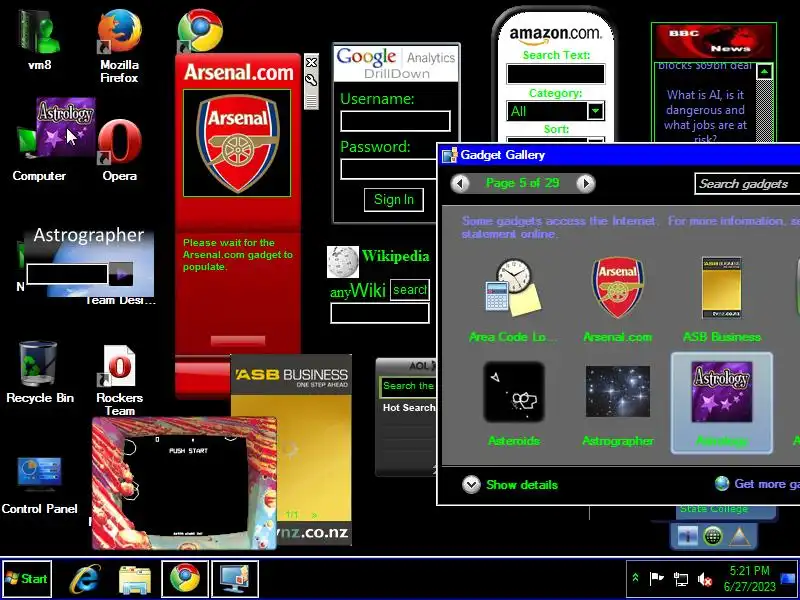800x600 pixels.
Task: Open the network tray icon
Action: coord(681,579)
